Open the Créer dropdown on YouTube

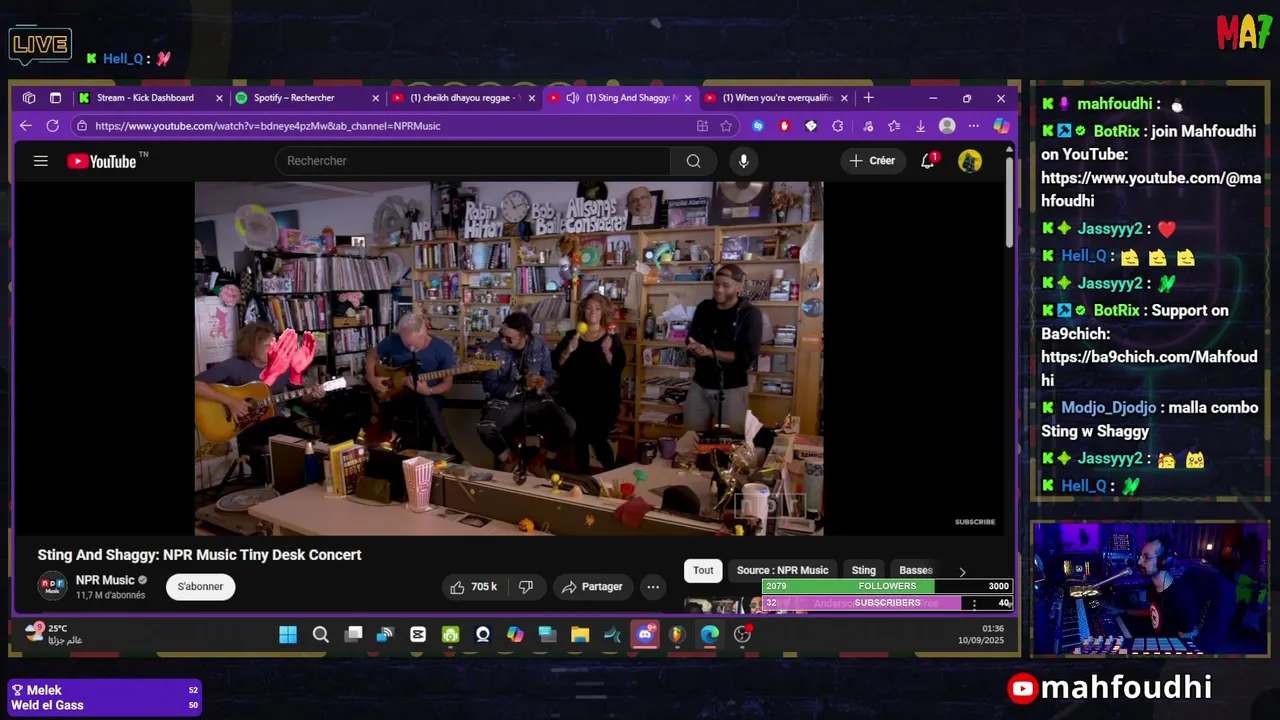pyautogui.click(x=872, y=161)
